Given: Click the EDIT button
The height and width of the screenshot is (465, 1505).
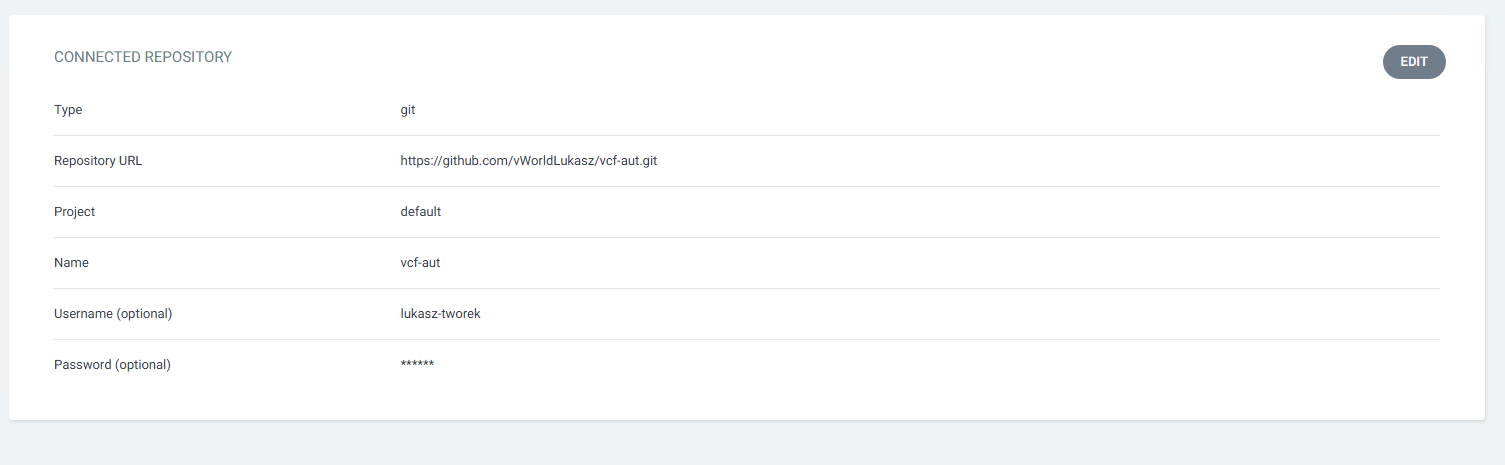Looking at the screenshot, I should pos(1413,62).
